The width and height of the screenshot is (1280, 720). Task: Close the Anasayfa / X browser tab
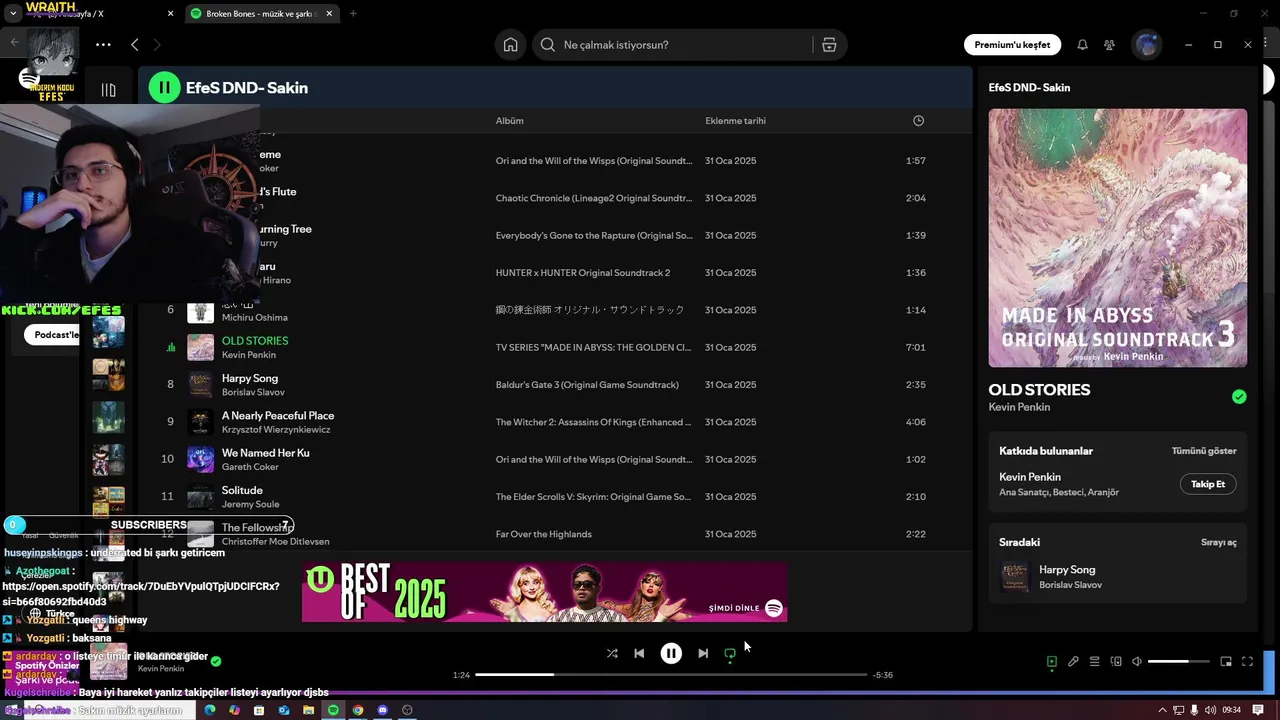pos(170,14)
